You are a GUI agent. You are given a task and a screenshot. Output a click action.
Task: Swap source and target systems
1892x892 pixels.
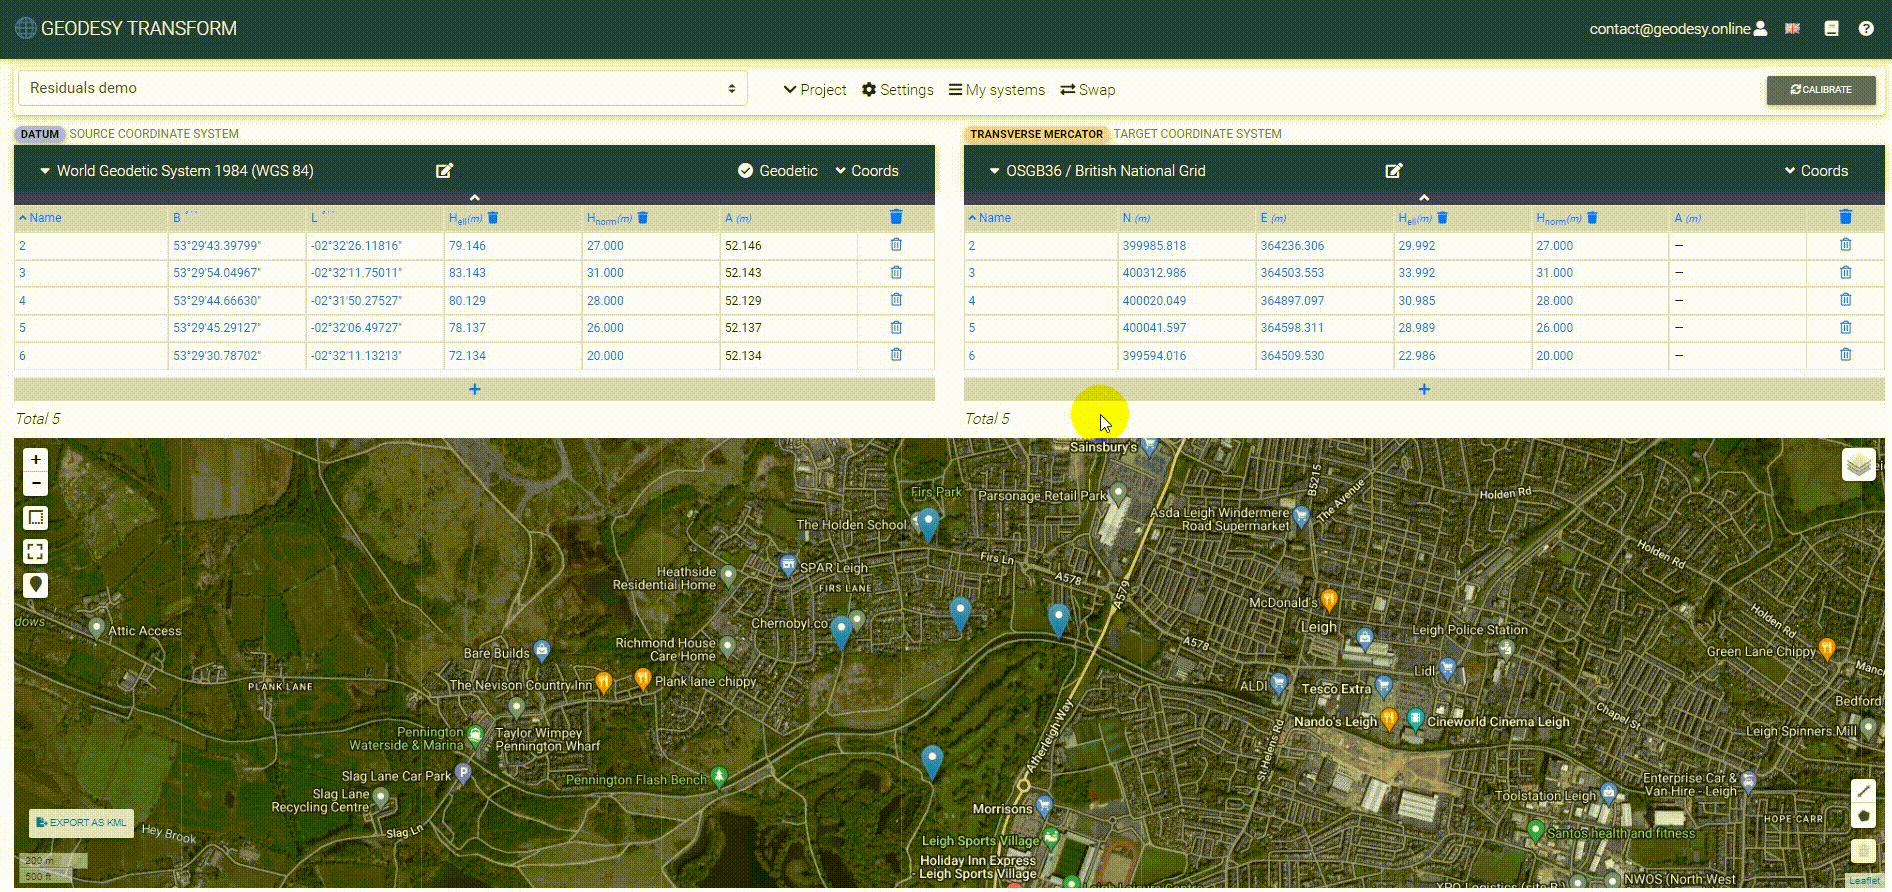click(1087, 90)
